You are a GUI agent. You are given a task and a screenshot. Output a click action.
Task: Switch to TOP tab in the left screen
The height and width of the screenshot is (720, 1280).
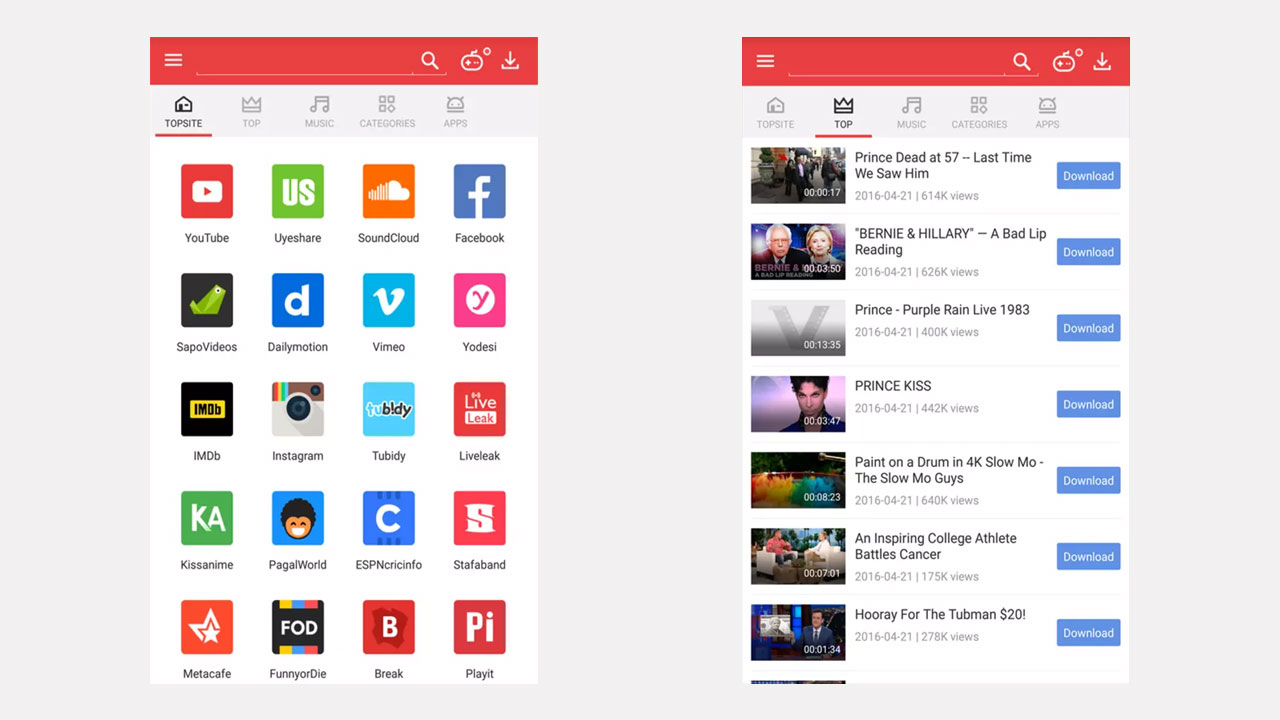[251, 111]
